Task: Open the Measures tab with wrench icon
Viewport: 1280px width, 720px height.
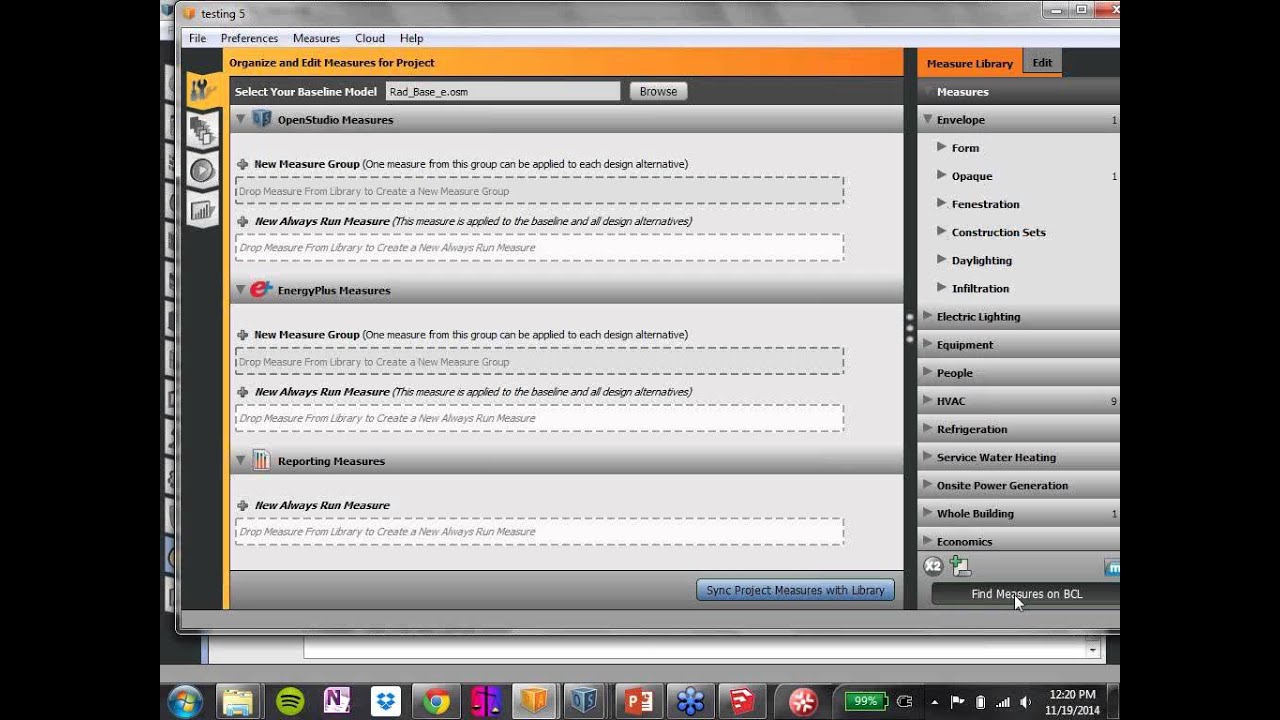Action: pyautogui.click(x=202, y=90)
